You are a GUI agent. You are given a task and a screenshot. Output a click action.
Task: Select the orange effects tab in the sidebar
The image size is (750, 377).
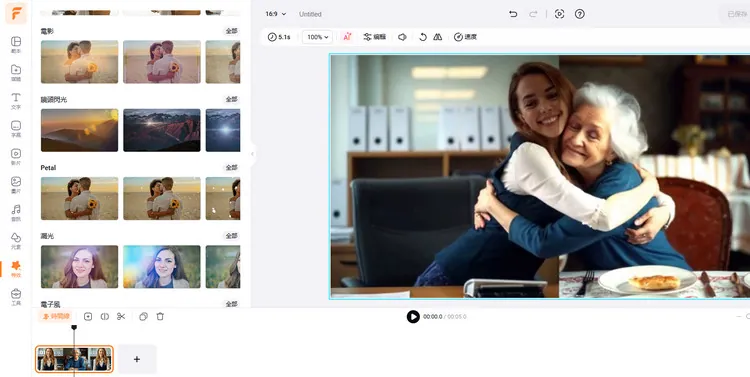(x=16, y=269)
